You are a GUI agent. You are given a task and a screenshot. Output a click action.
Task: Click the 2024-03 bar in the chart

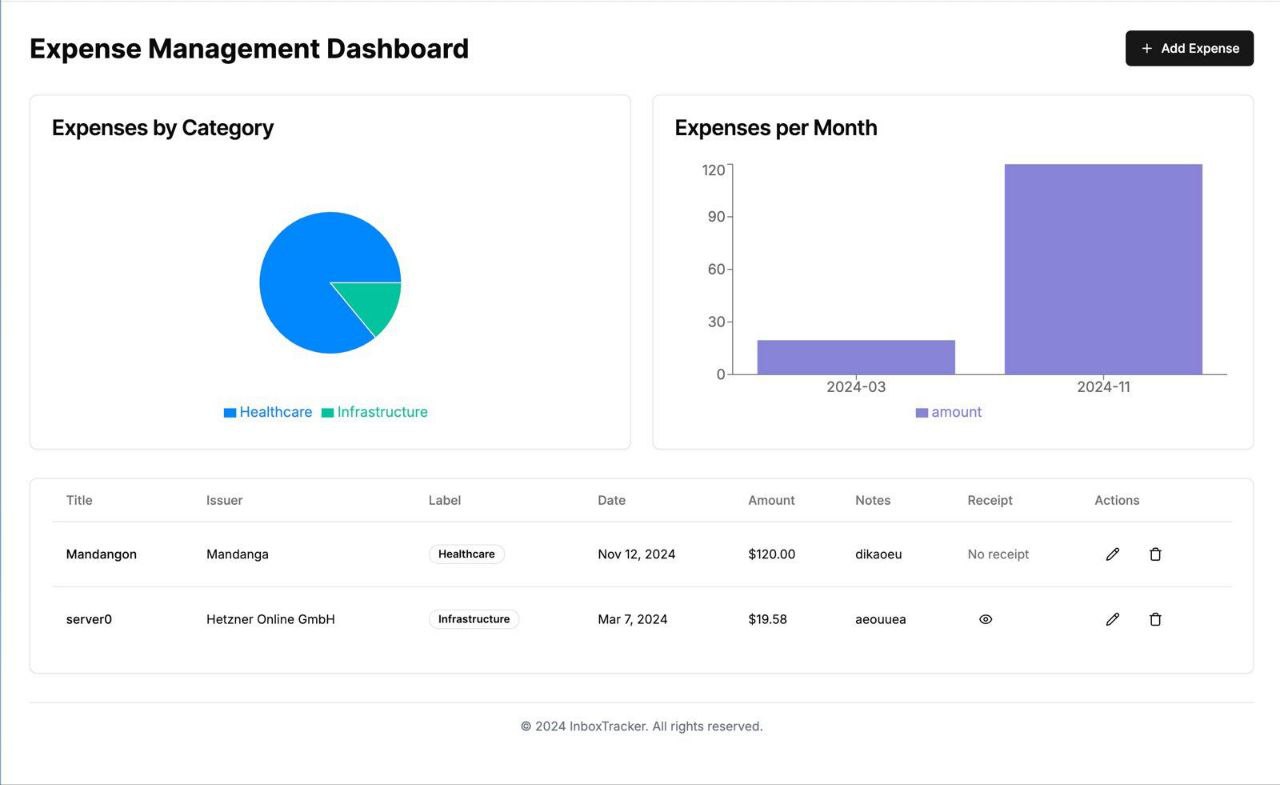point(856,357)
